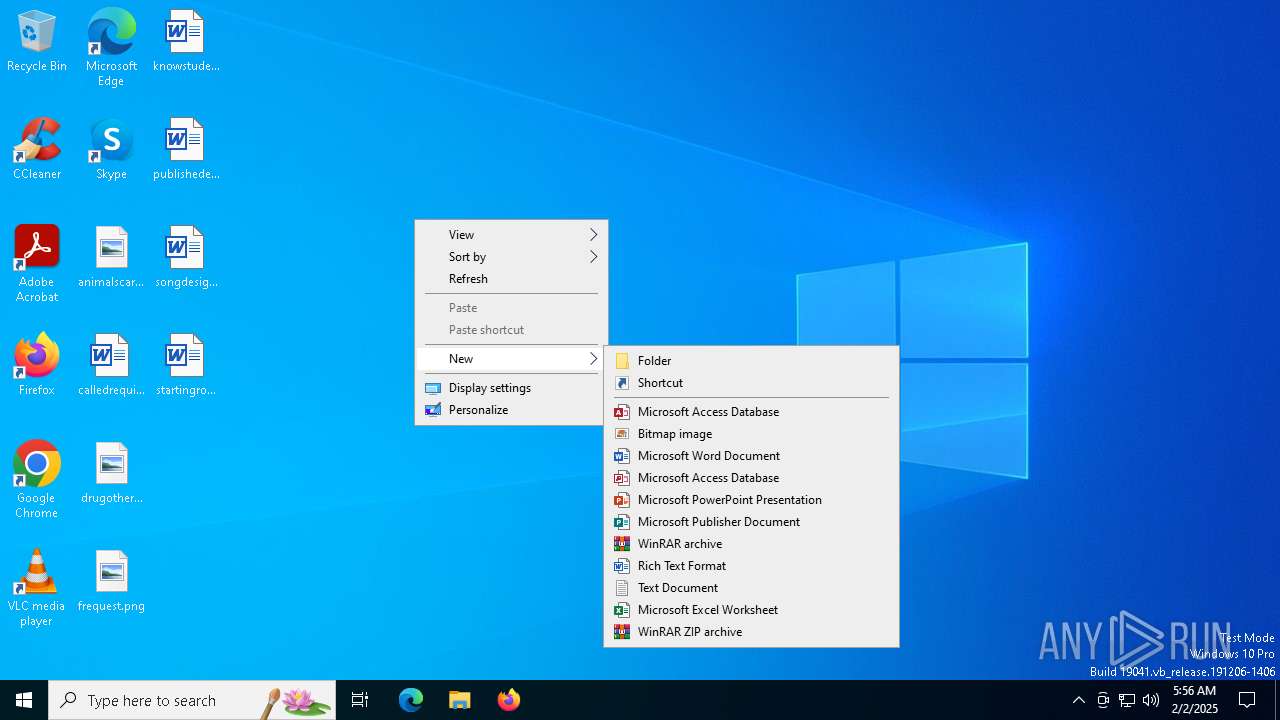Screen dimensions: 1280x720
Task: Create a new Bitmap image
Action: 751,434
